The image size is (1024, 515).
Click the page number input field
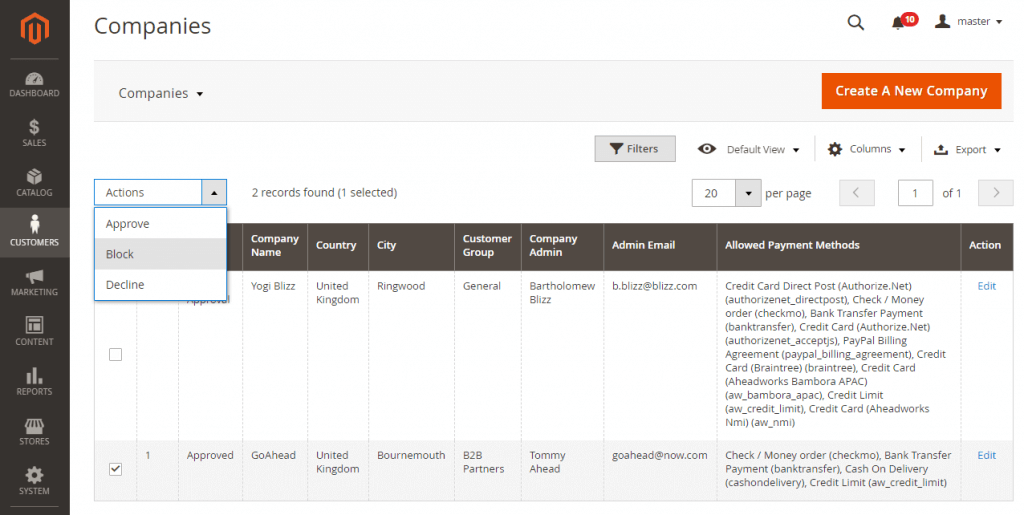pos(915,193)
